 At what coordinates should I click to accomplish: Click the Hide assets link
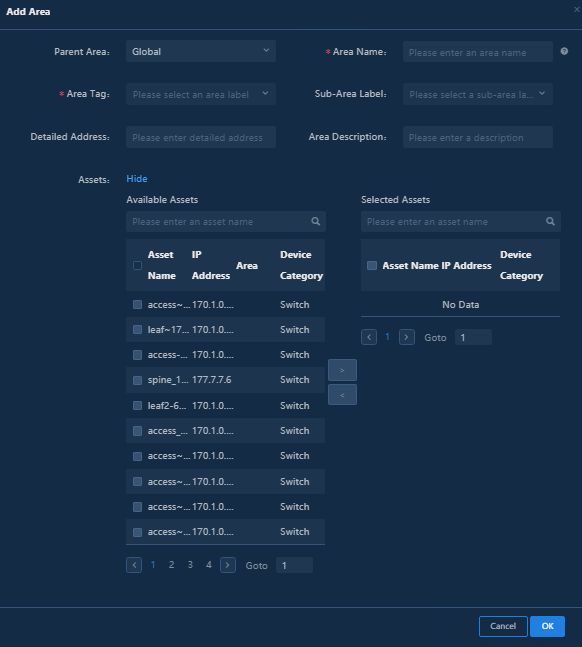click(137, 179)
